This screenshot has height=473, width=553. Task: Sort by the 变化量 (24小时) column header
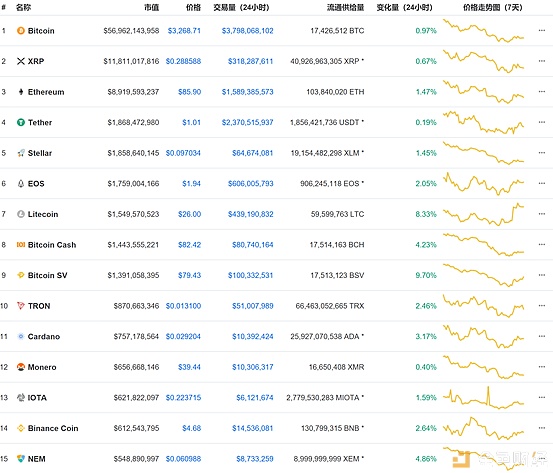pyautogui.click(x=404, y=7)
